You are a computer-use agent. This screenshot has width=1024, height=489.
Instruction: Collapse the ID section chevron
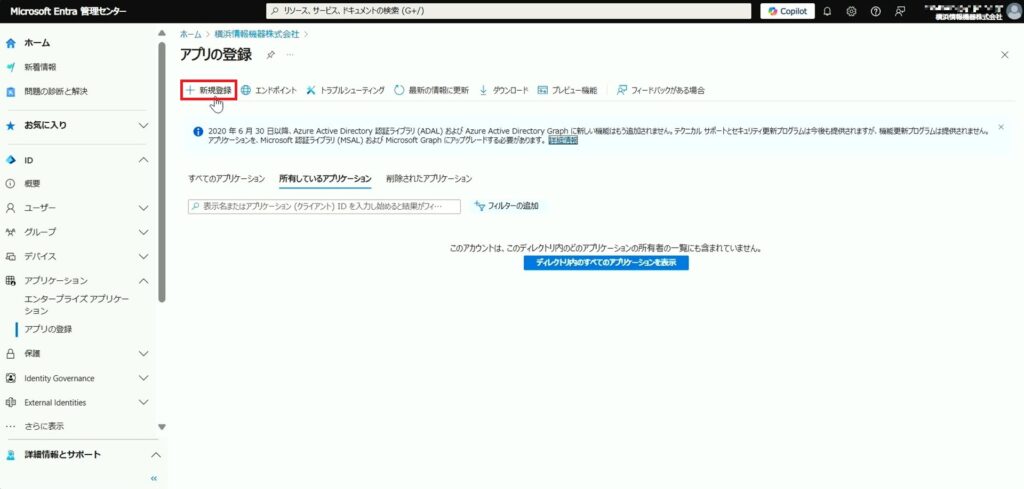click(x=144, y=160)
